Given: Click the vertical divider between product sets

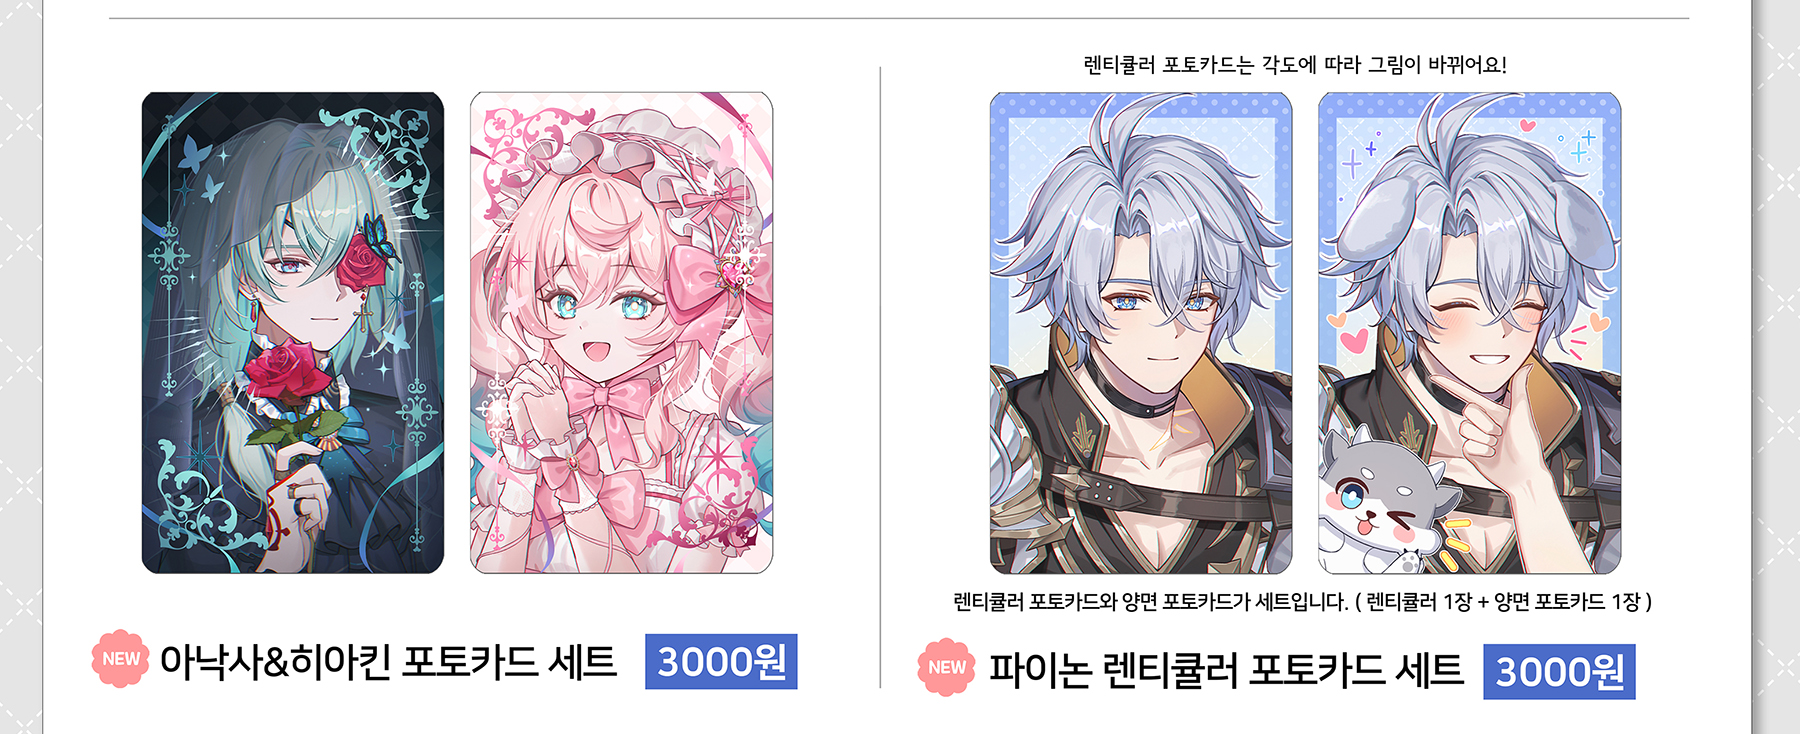Looking at the screenshot, I should tap(880, 377).
